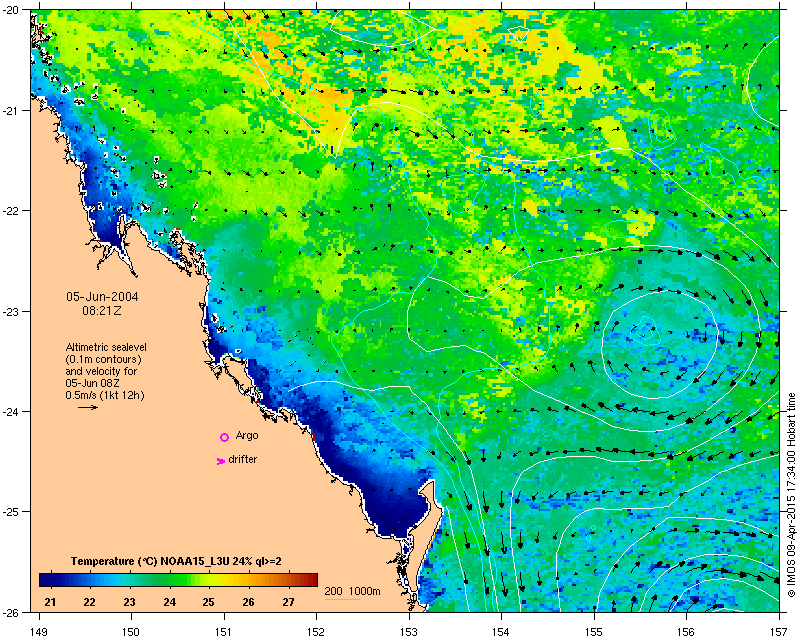
Task: Click longitude axis label 151
Action: tap(224, 632)
